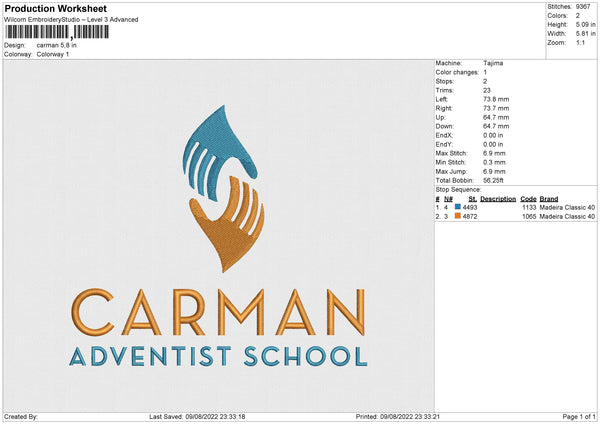600x424 pixels.
Task: Click the Stitches value 9367
Action: 583,7
